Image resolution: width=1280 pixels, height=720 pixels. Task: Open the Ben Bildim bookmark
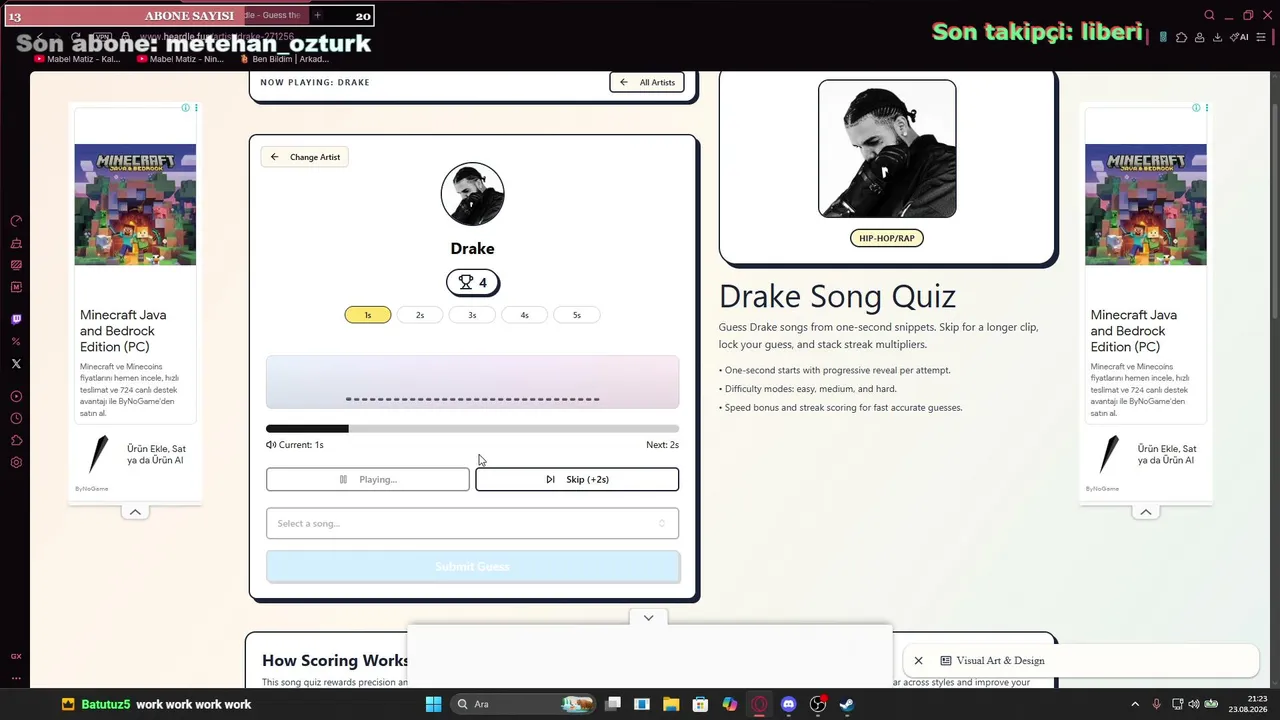click(x=285, y=59)
